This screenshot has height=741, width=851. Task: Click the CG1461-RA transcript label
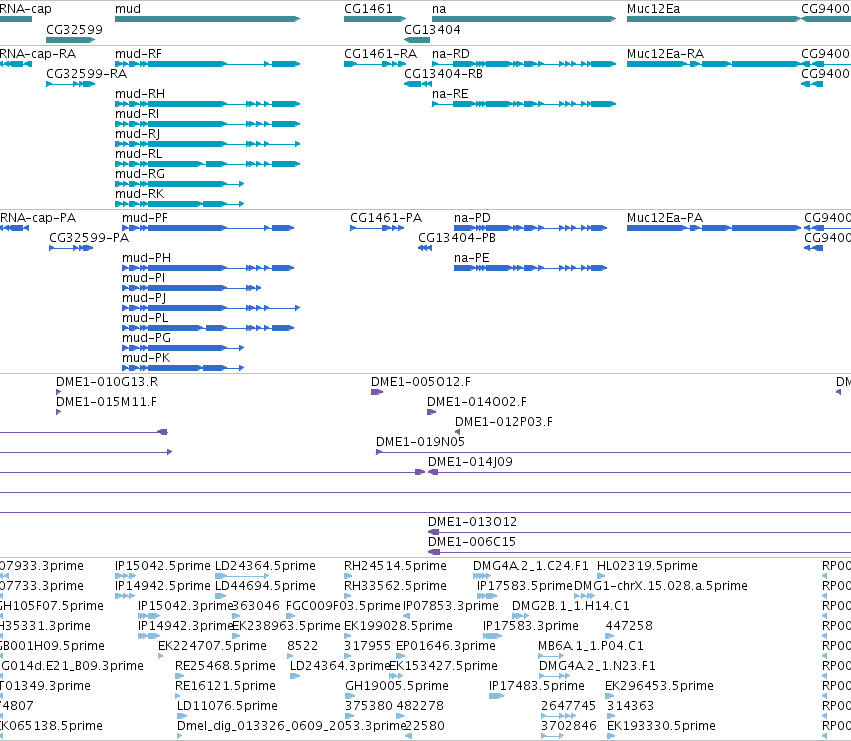point(380,54)
